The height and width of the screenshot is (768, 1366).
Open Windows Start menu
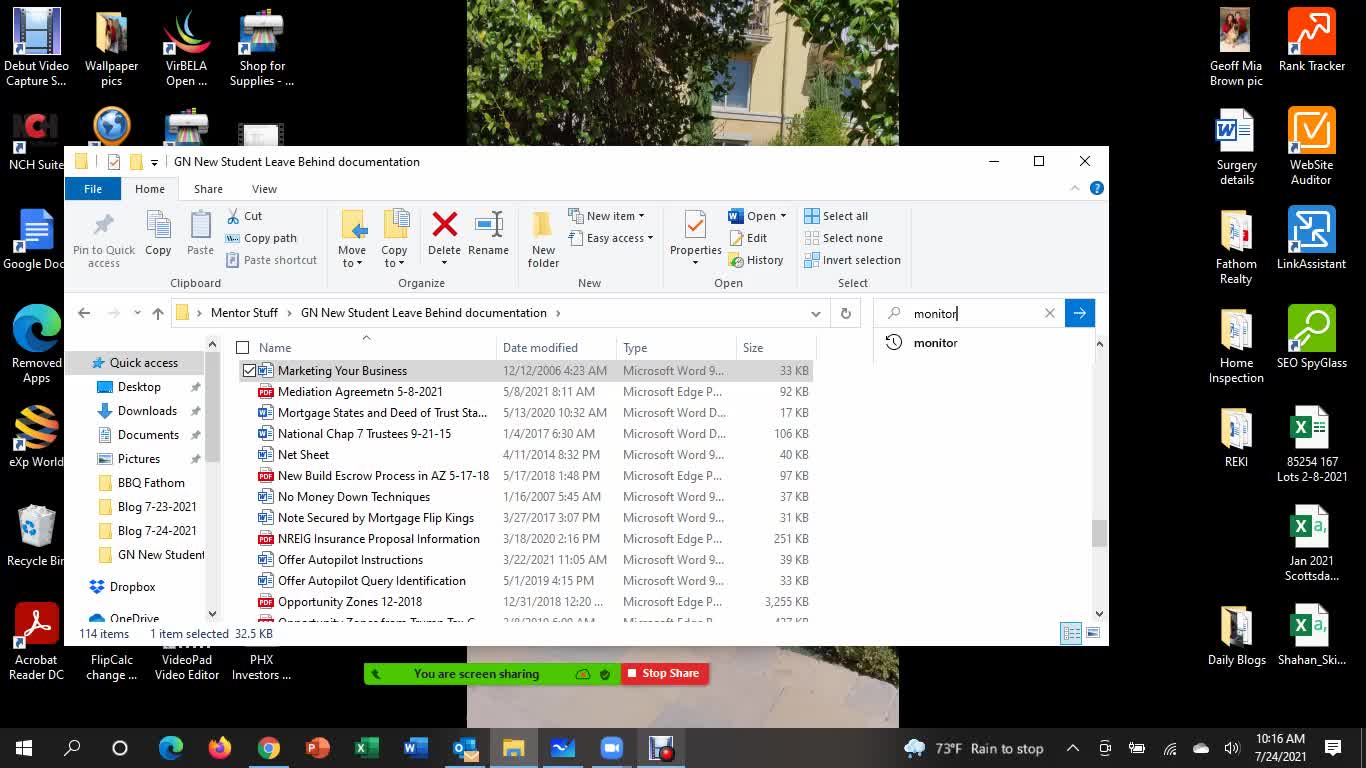[x=24, y=747]
